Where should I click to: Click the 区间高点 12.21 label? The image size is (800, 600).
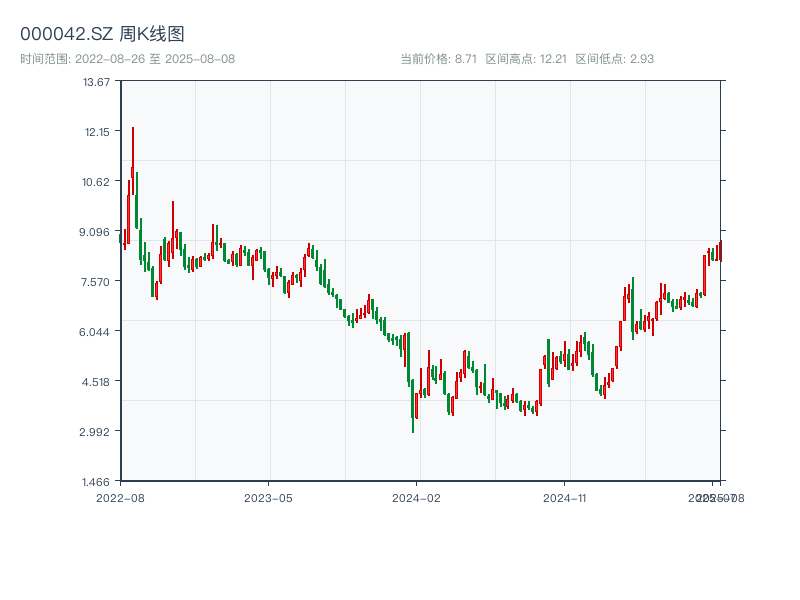[x=526, y=59]
